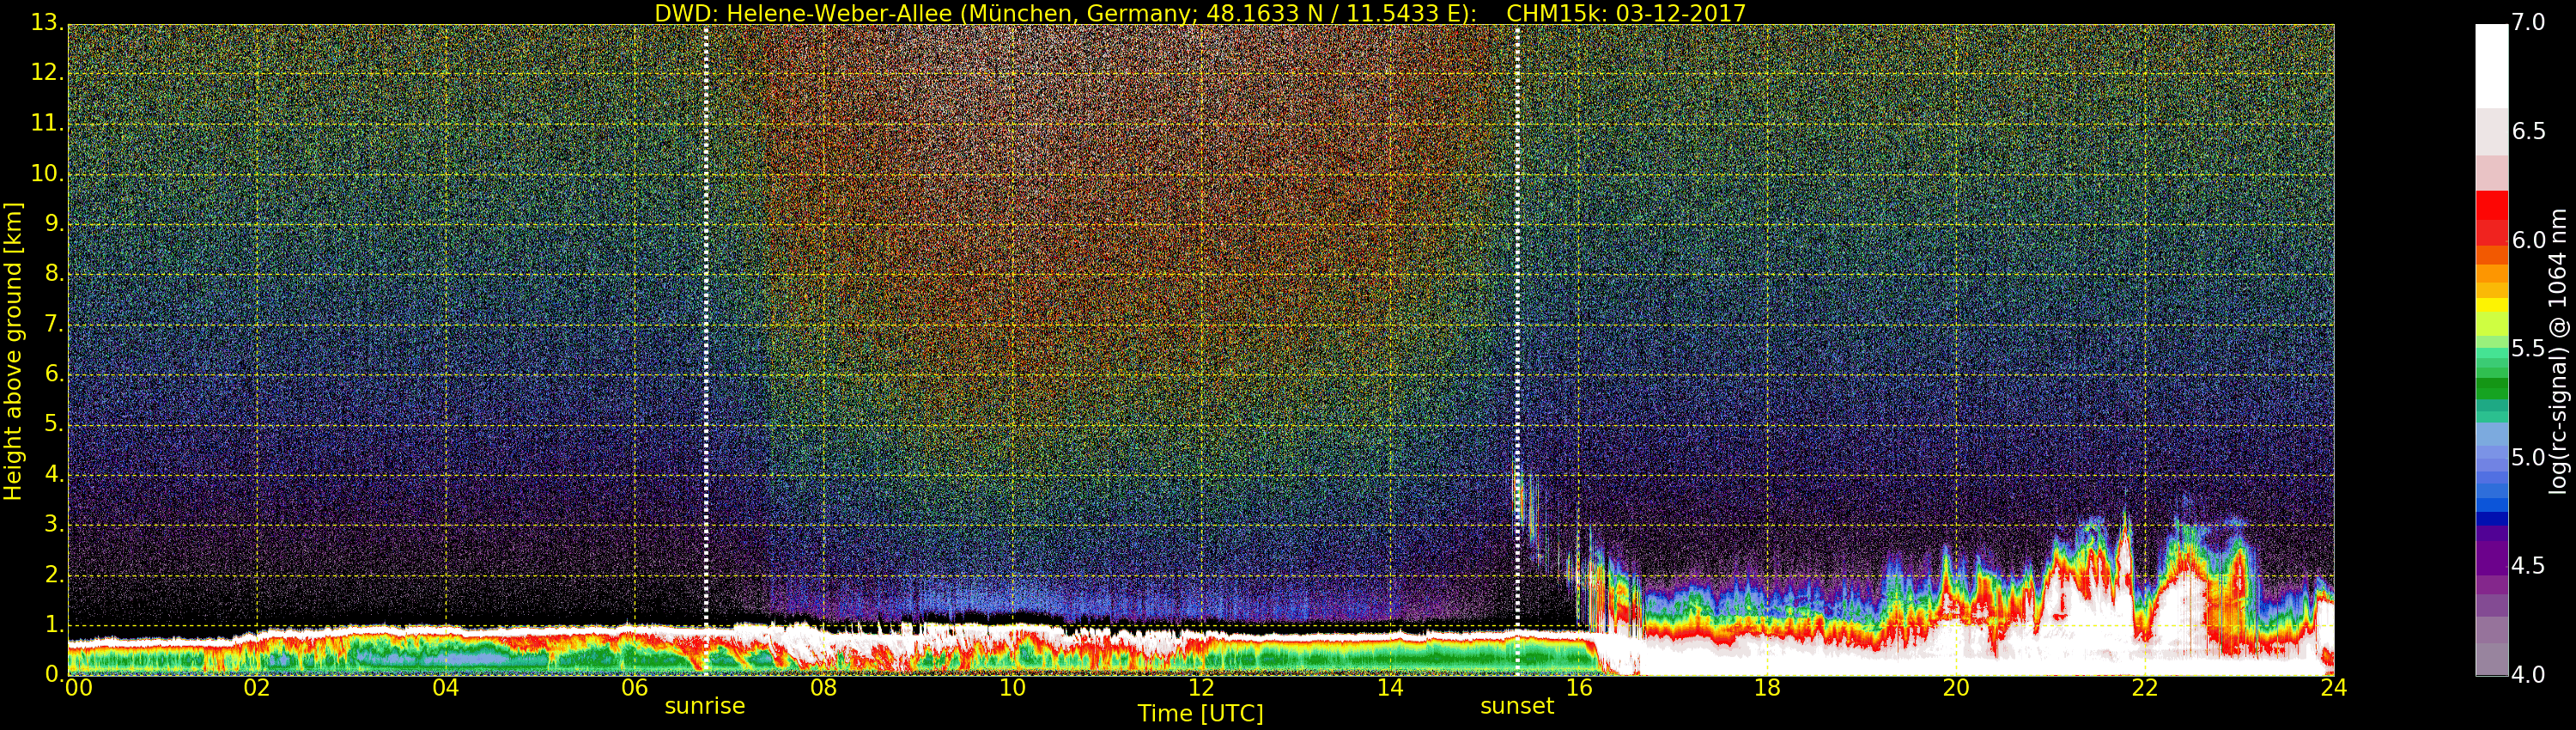Click the 'CHM15k: 03-12-2017' text in title
This screenshot has height=730, width=2576.
pos(1625,13)
